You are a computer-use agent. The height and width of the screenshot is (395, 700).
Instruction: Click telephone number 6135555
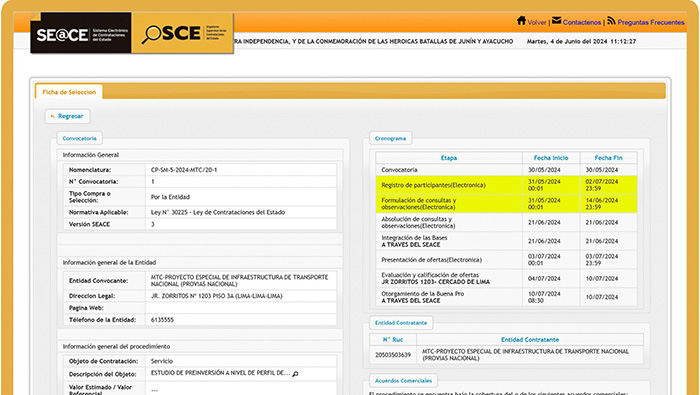click(x=162, y=320)
